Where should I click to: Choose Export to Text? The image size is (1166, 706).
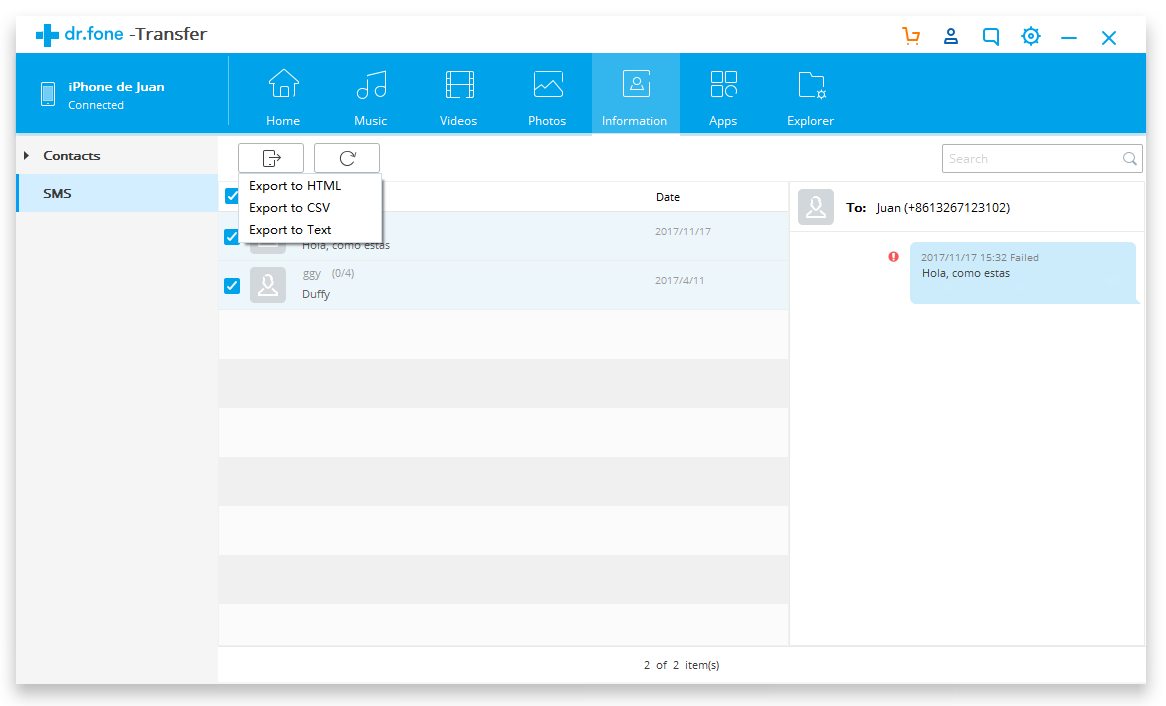click(290, 230)
